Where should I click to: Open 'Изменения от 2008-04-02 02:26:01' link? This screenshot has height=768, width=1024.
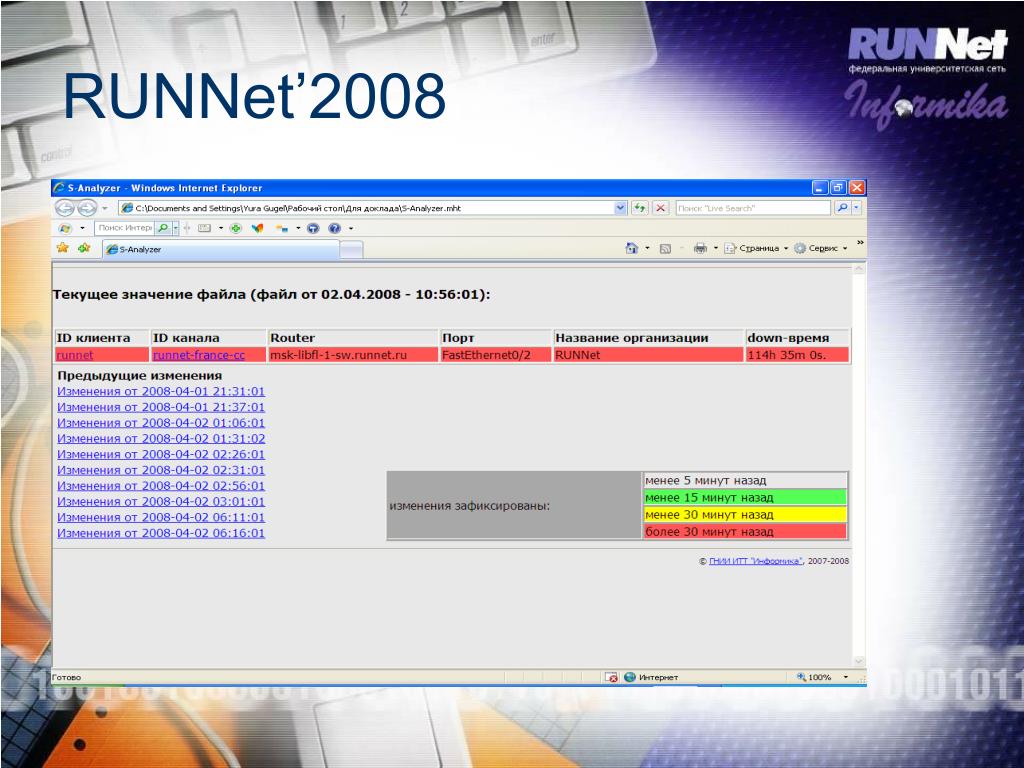(161, 454)
